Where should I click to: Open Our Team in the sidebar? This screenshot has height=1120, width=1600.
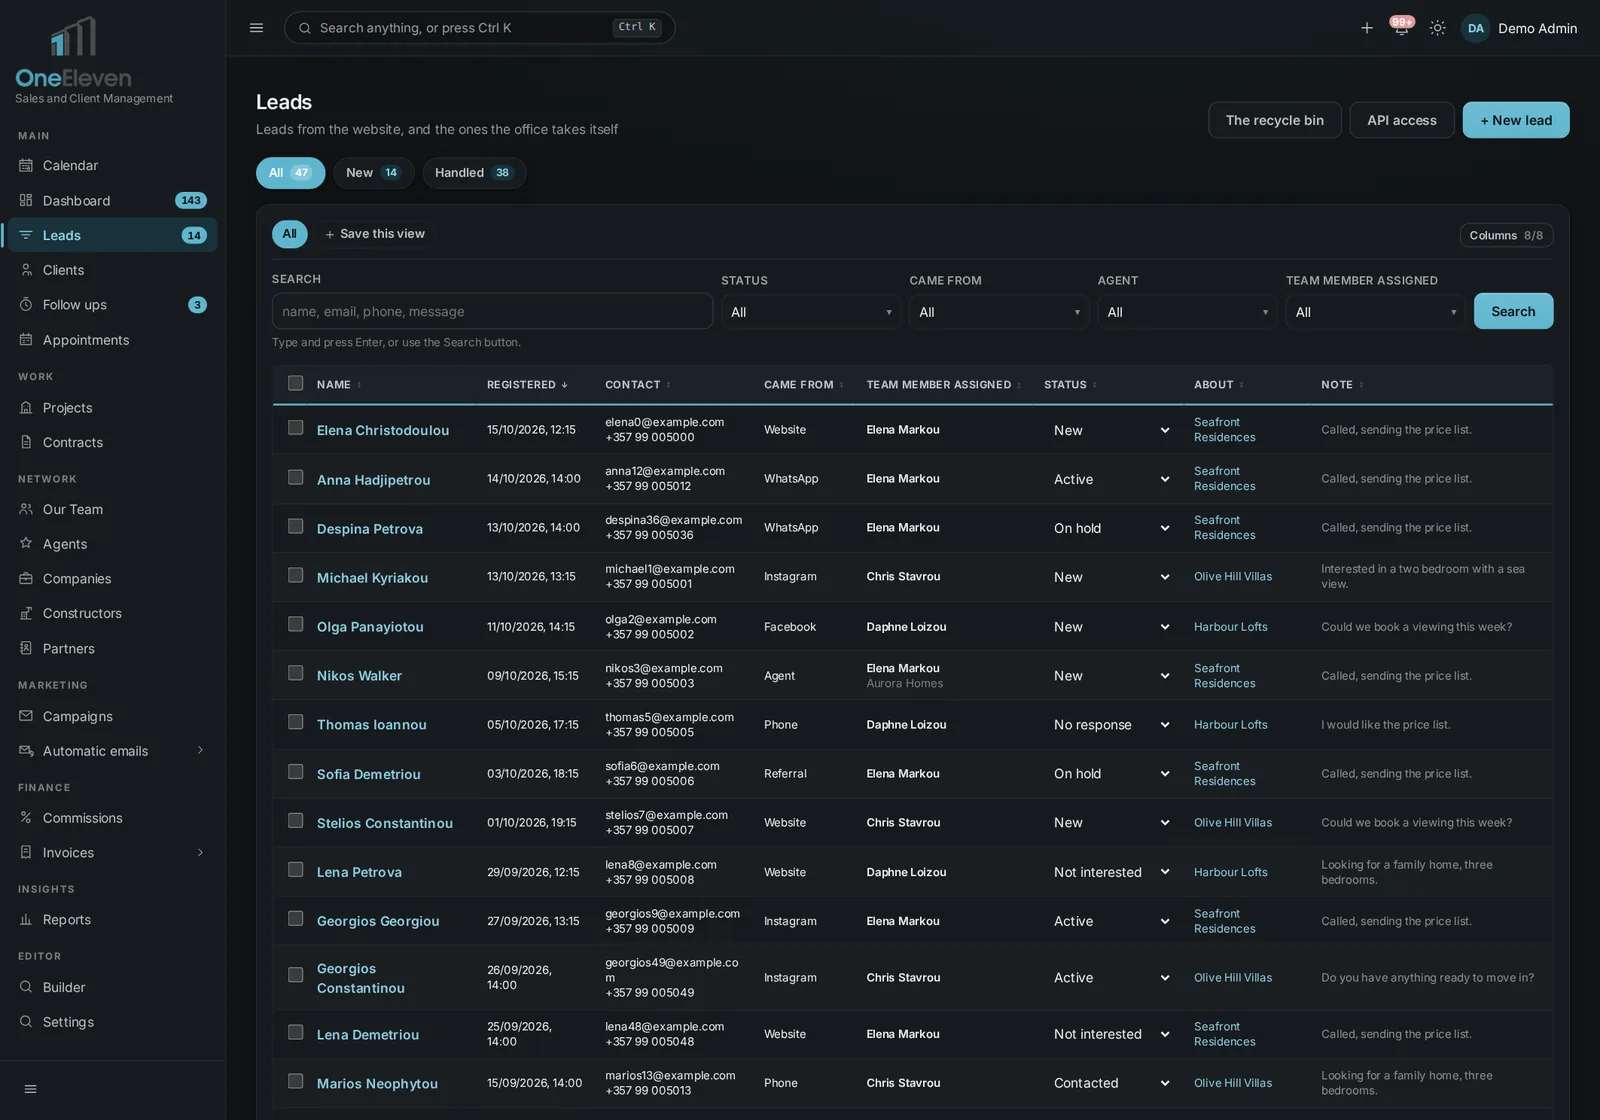tap(110, 509)
